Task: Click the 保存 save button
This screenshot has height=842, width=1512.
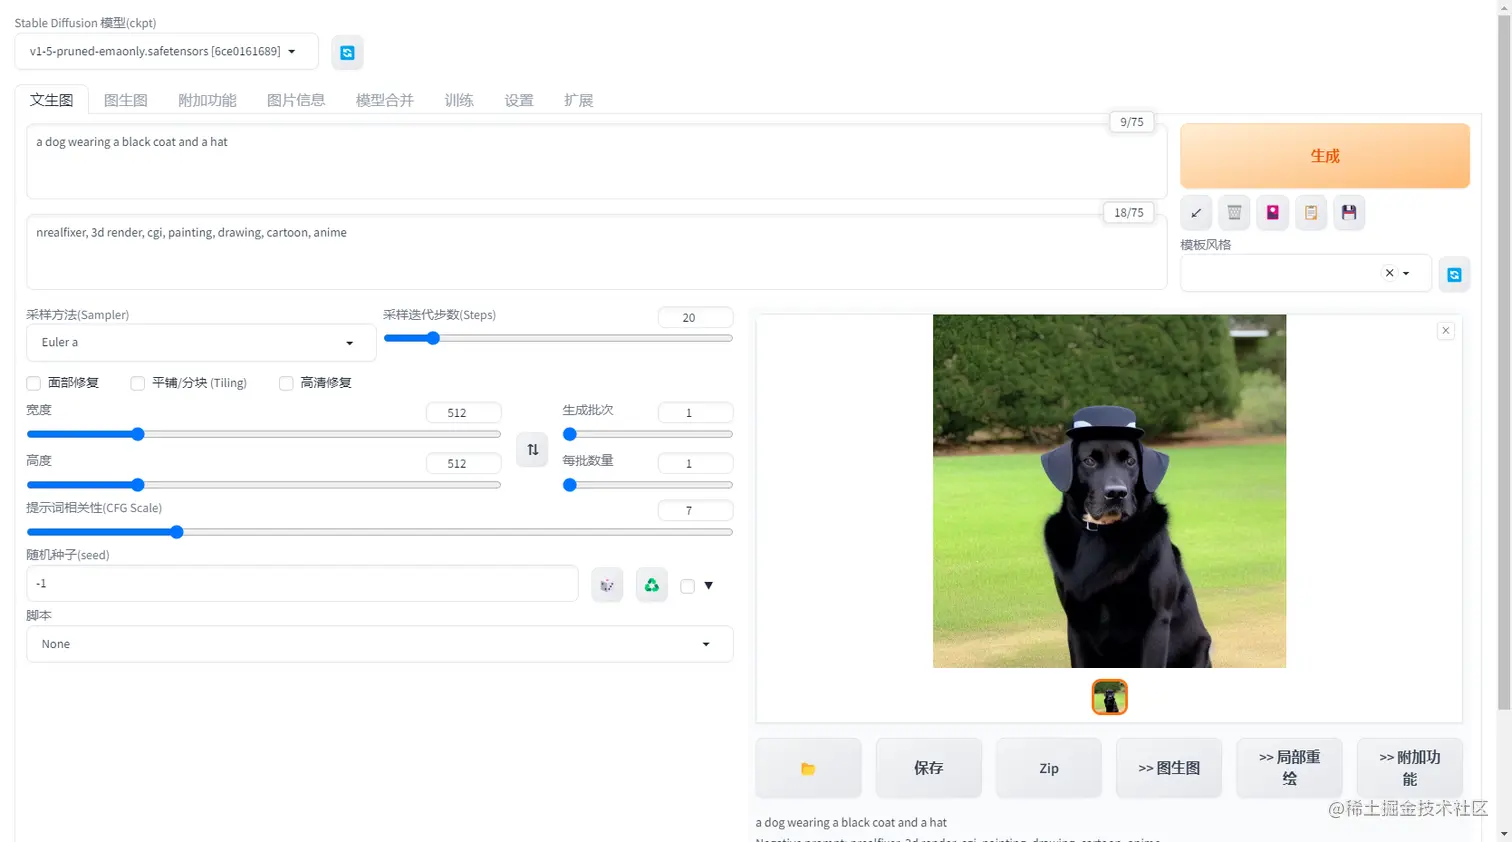Action: pos(928,768)
